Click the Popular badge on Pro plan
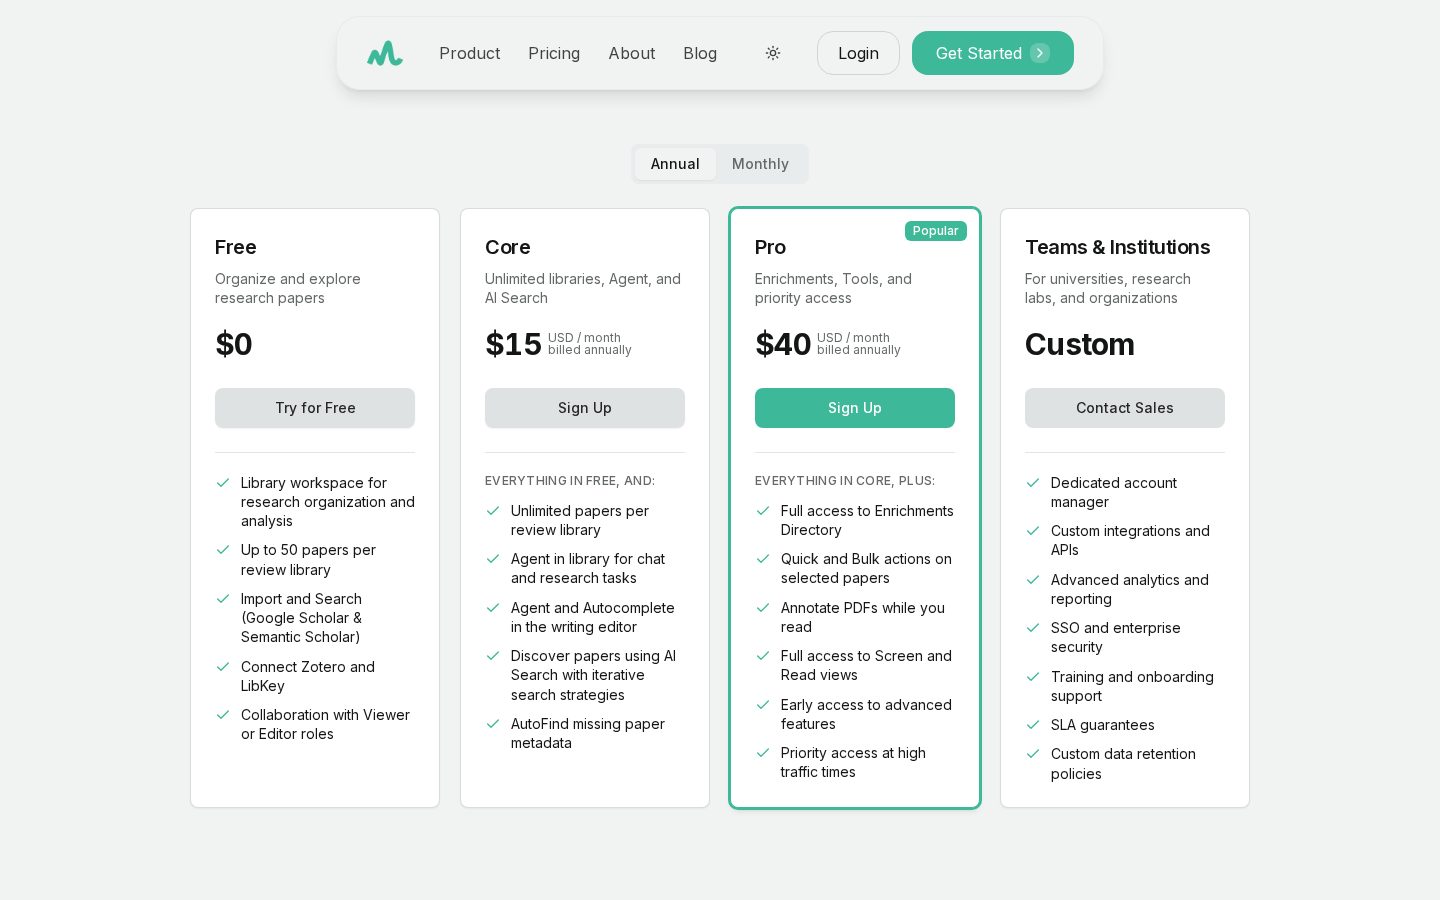 click(936, 231)
